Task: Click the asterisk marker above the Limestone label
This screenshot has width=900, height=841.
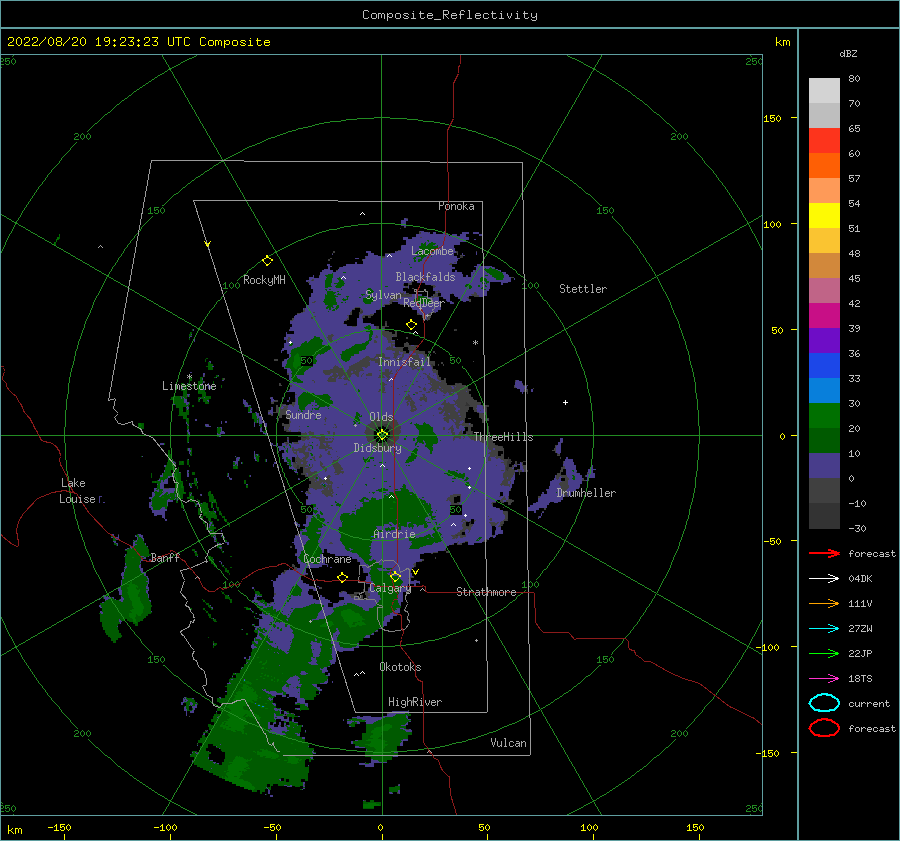Action: point(189,377)
